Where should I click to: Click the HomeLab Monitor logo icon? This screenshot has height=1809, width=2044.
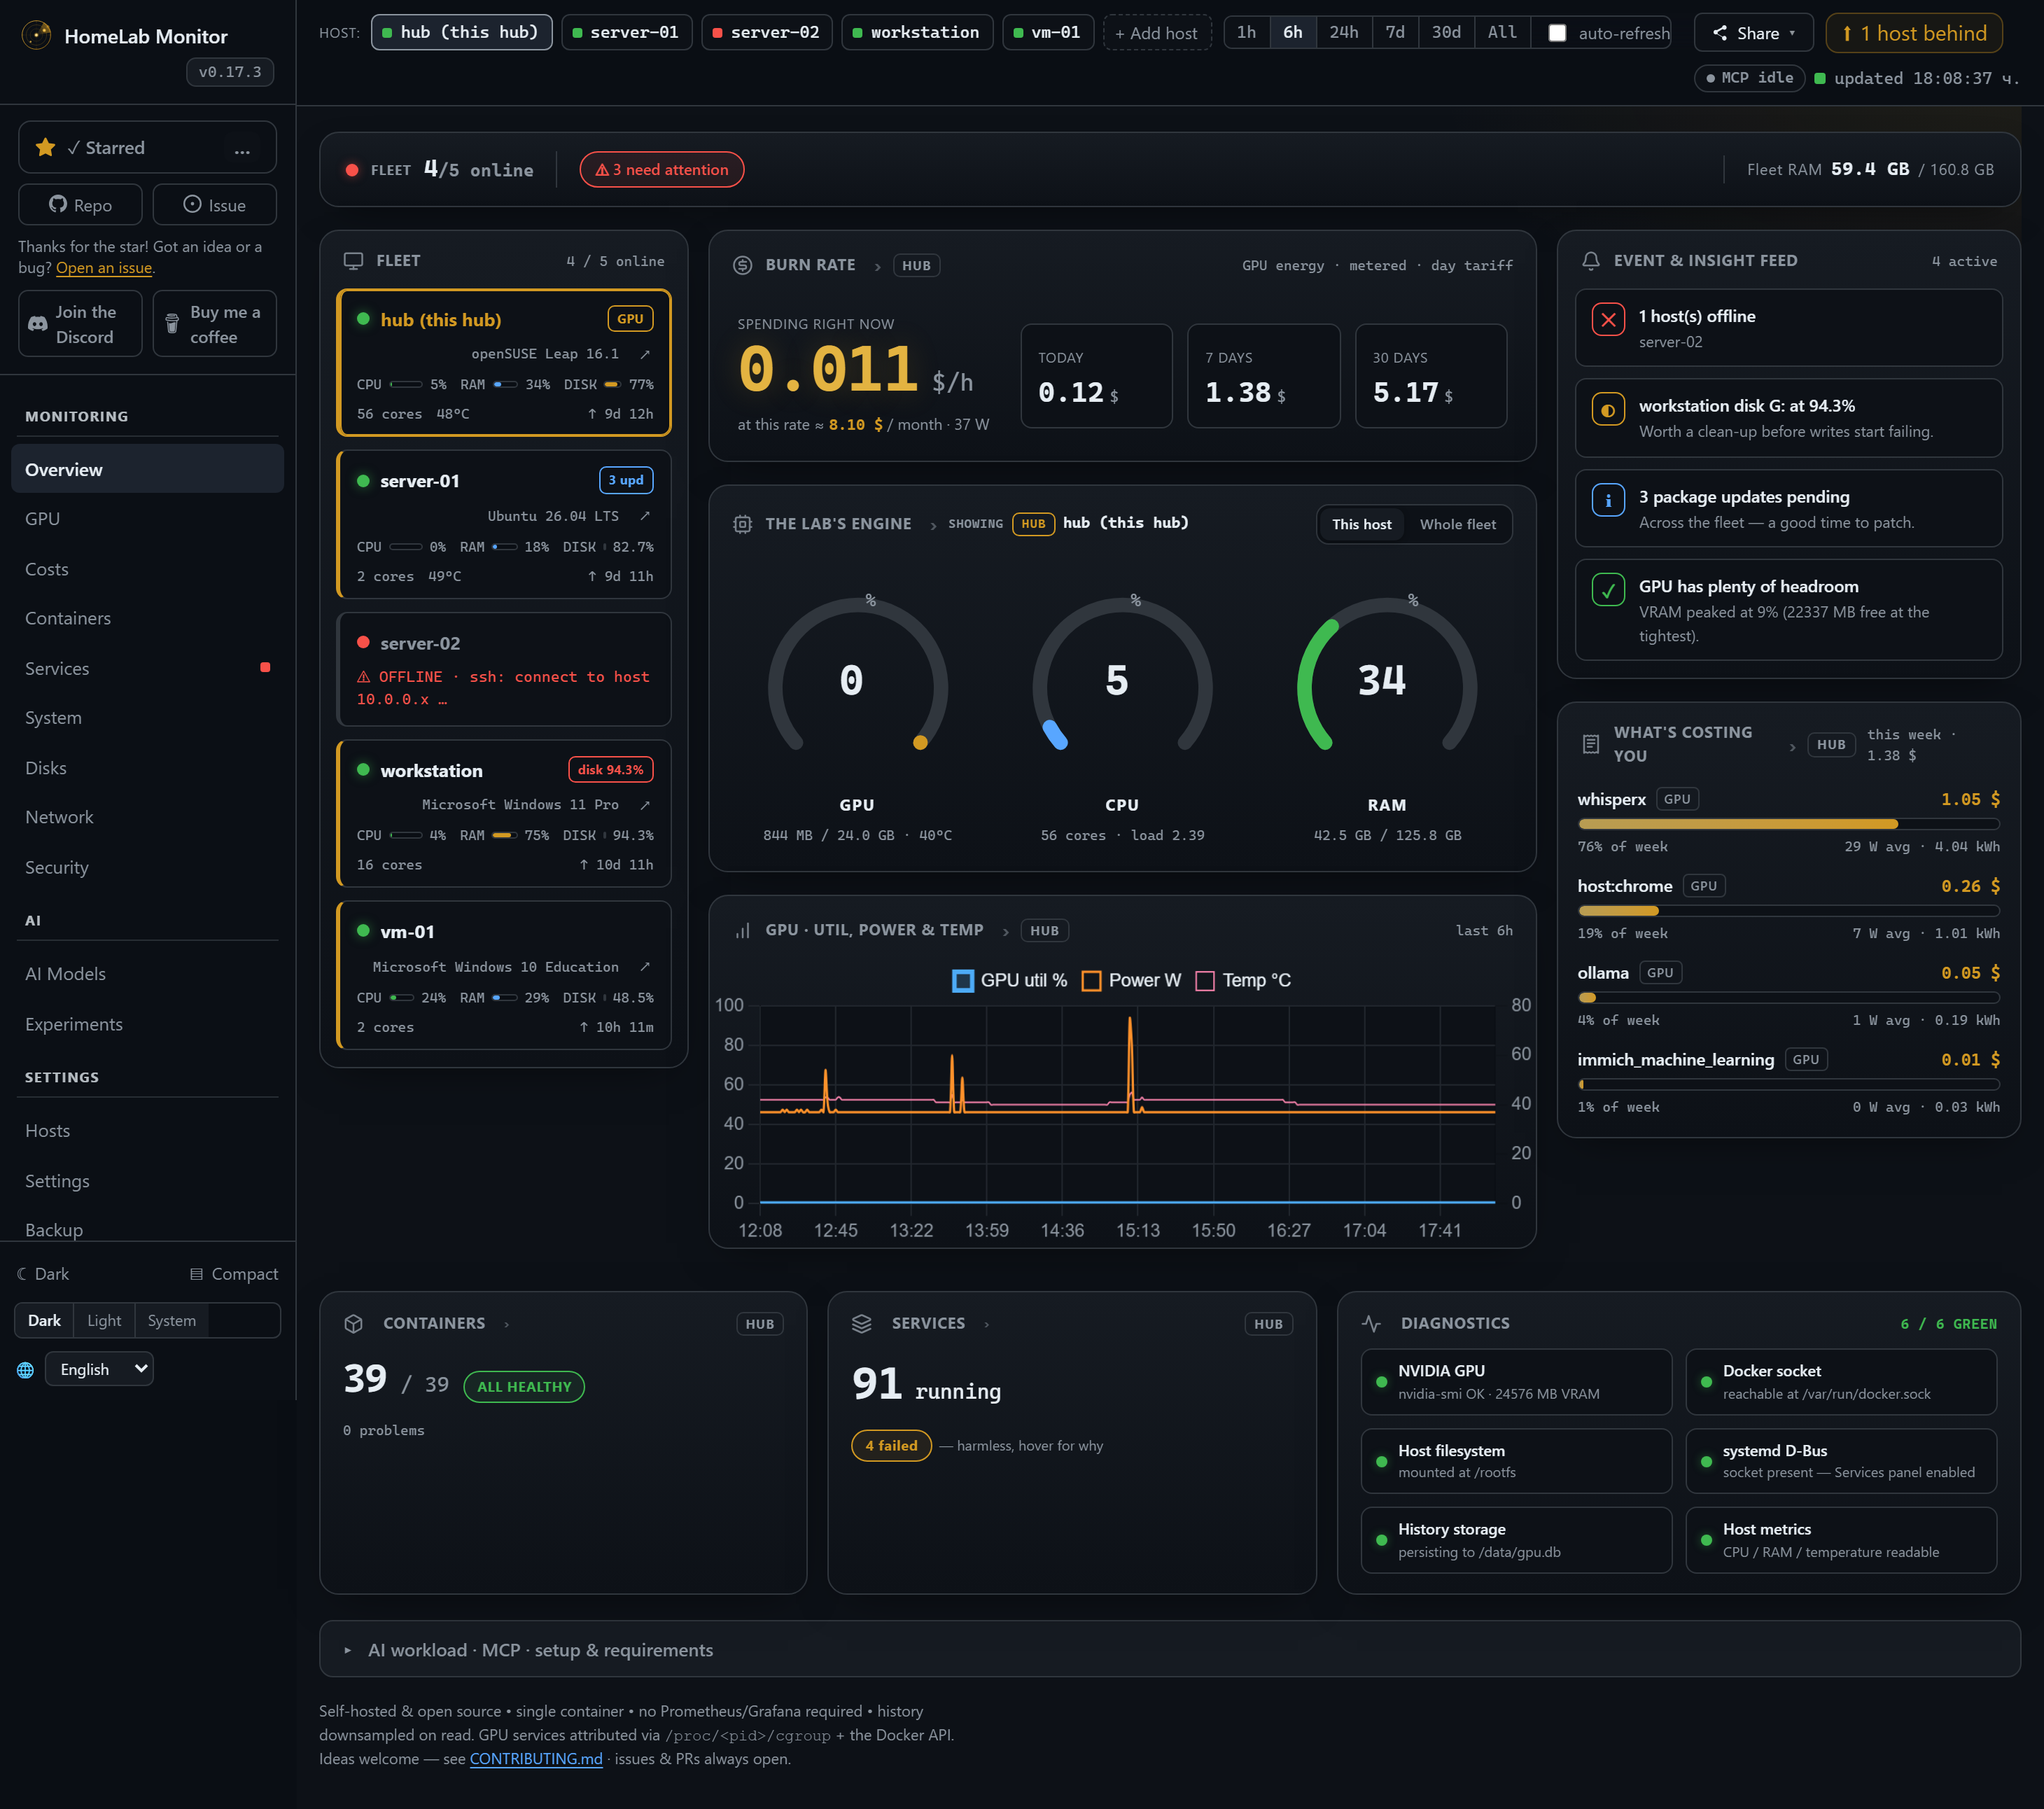coord(36,35)
